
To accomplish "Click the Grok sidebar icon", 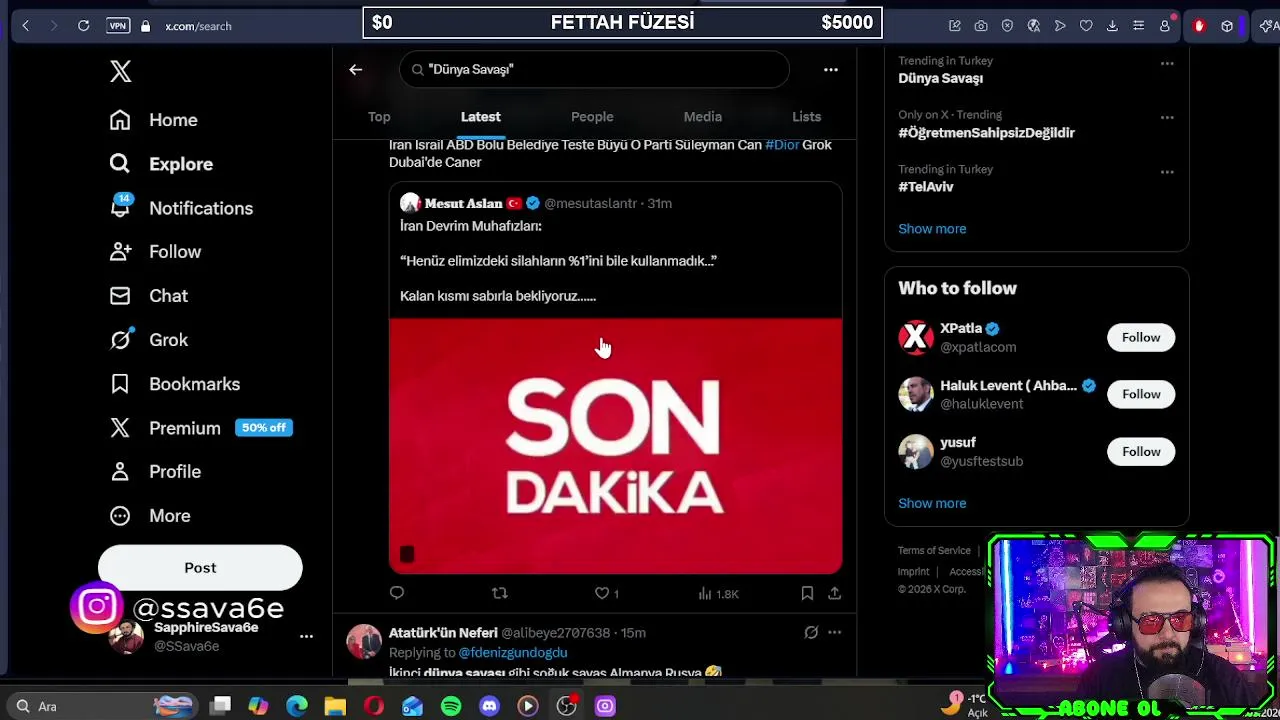I will pos(120,340).
